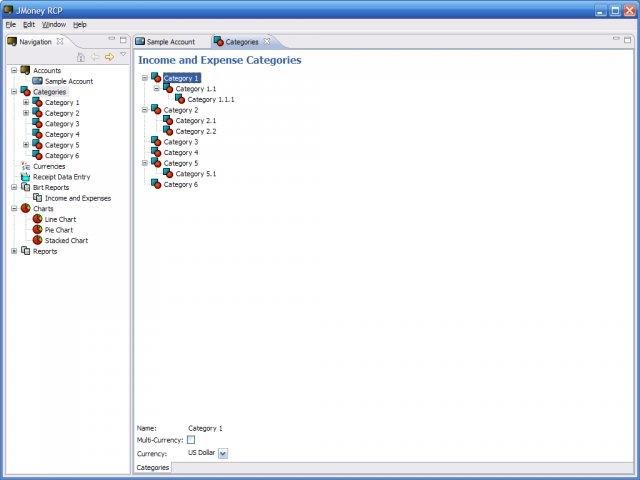The width and height of the screenshot is (640, 480).
Task: Open the Help menu
Action: tap(80, 24)
